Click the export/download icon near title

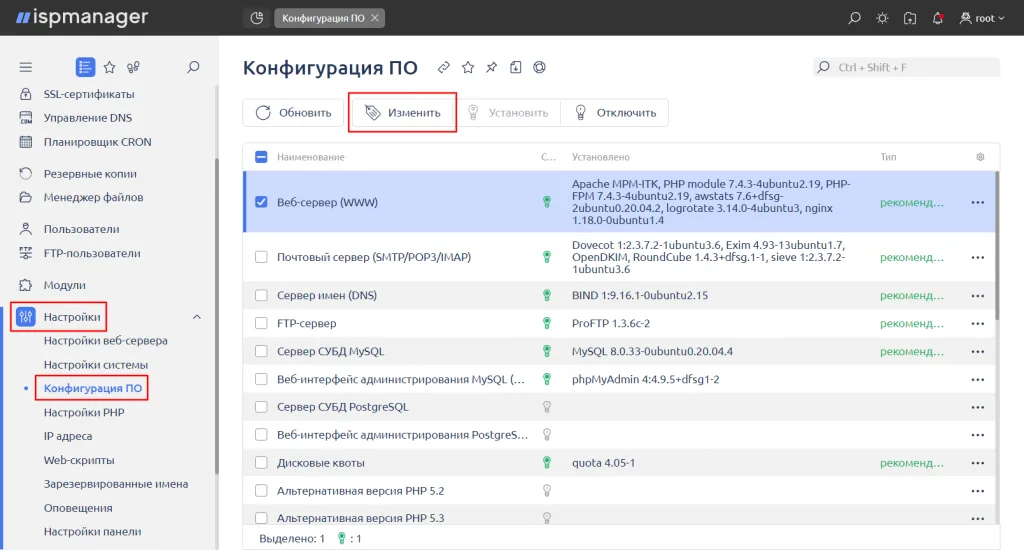coord(515,67)
